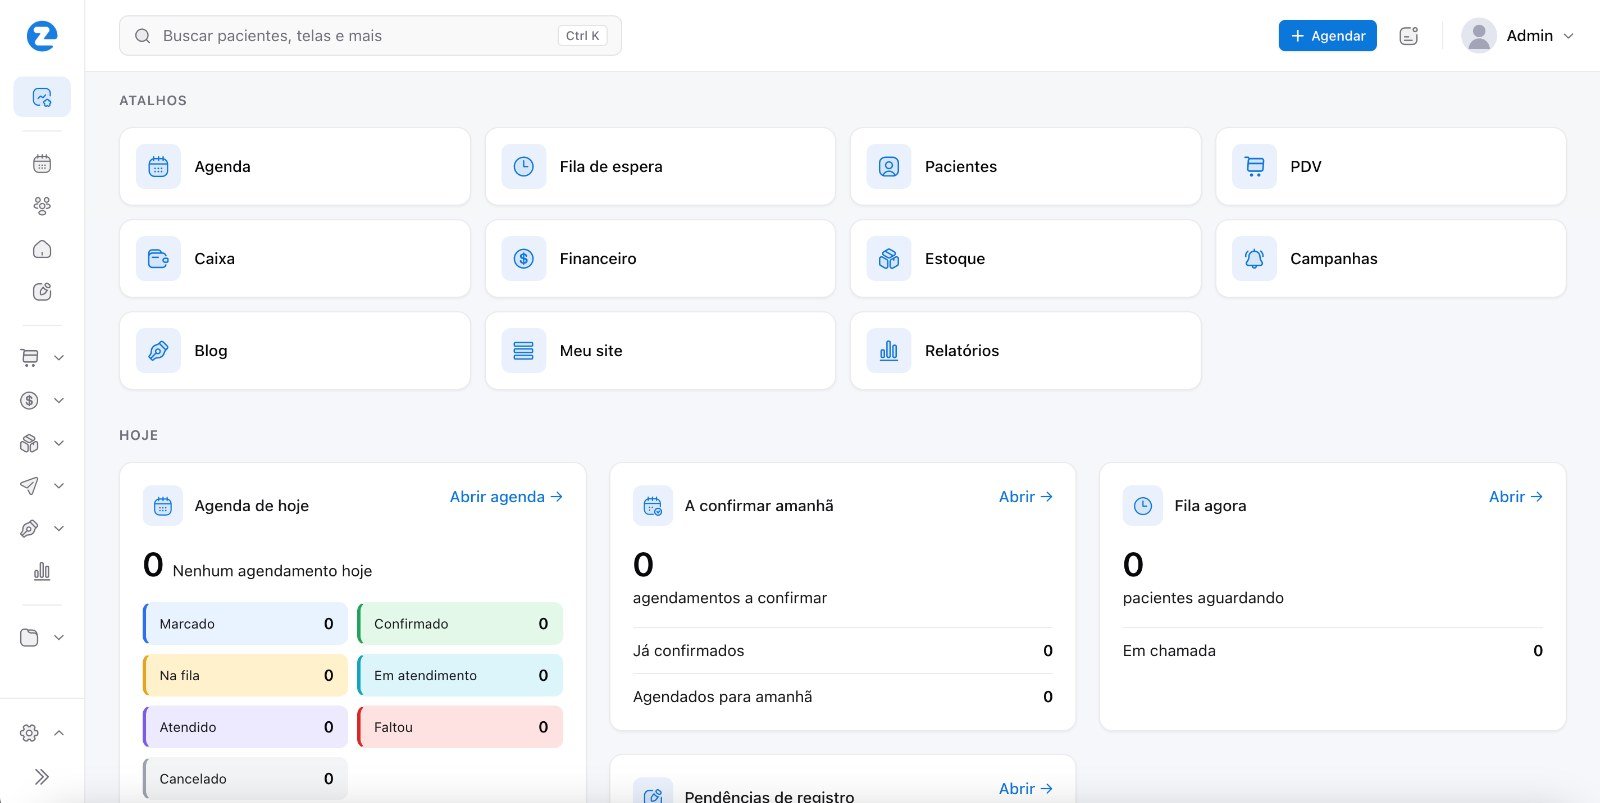The width and height of the screenshot is (1600, 803).
Task: Click the Pacientes shortcut person icon
Action: point(889,167)
